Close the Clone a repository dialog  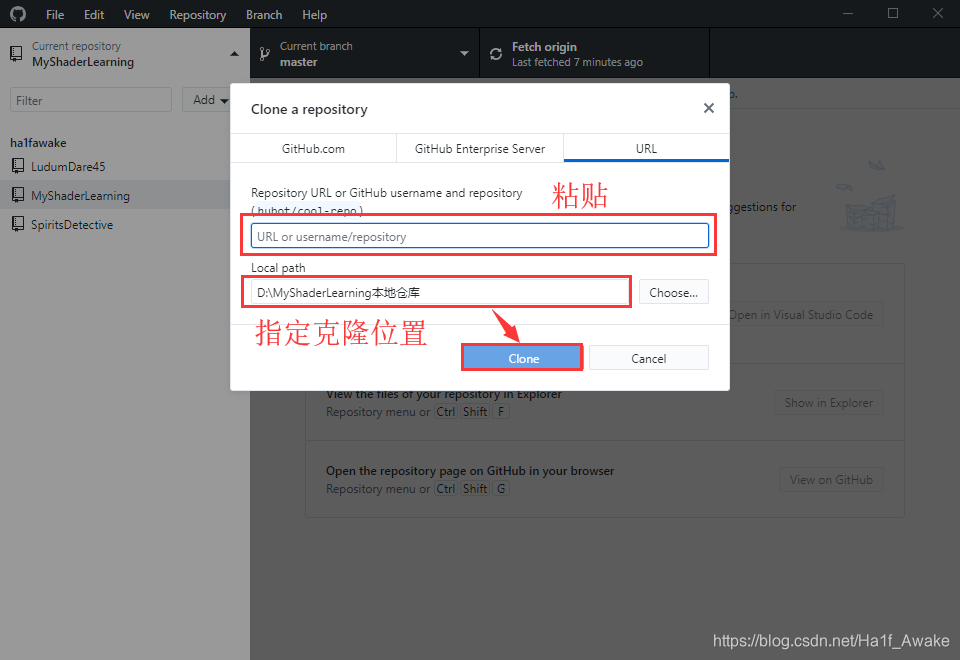point(708,108)
